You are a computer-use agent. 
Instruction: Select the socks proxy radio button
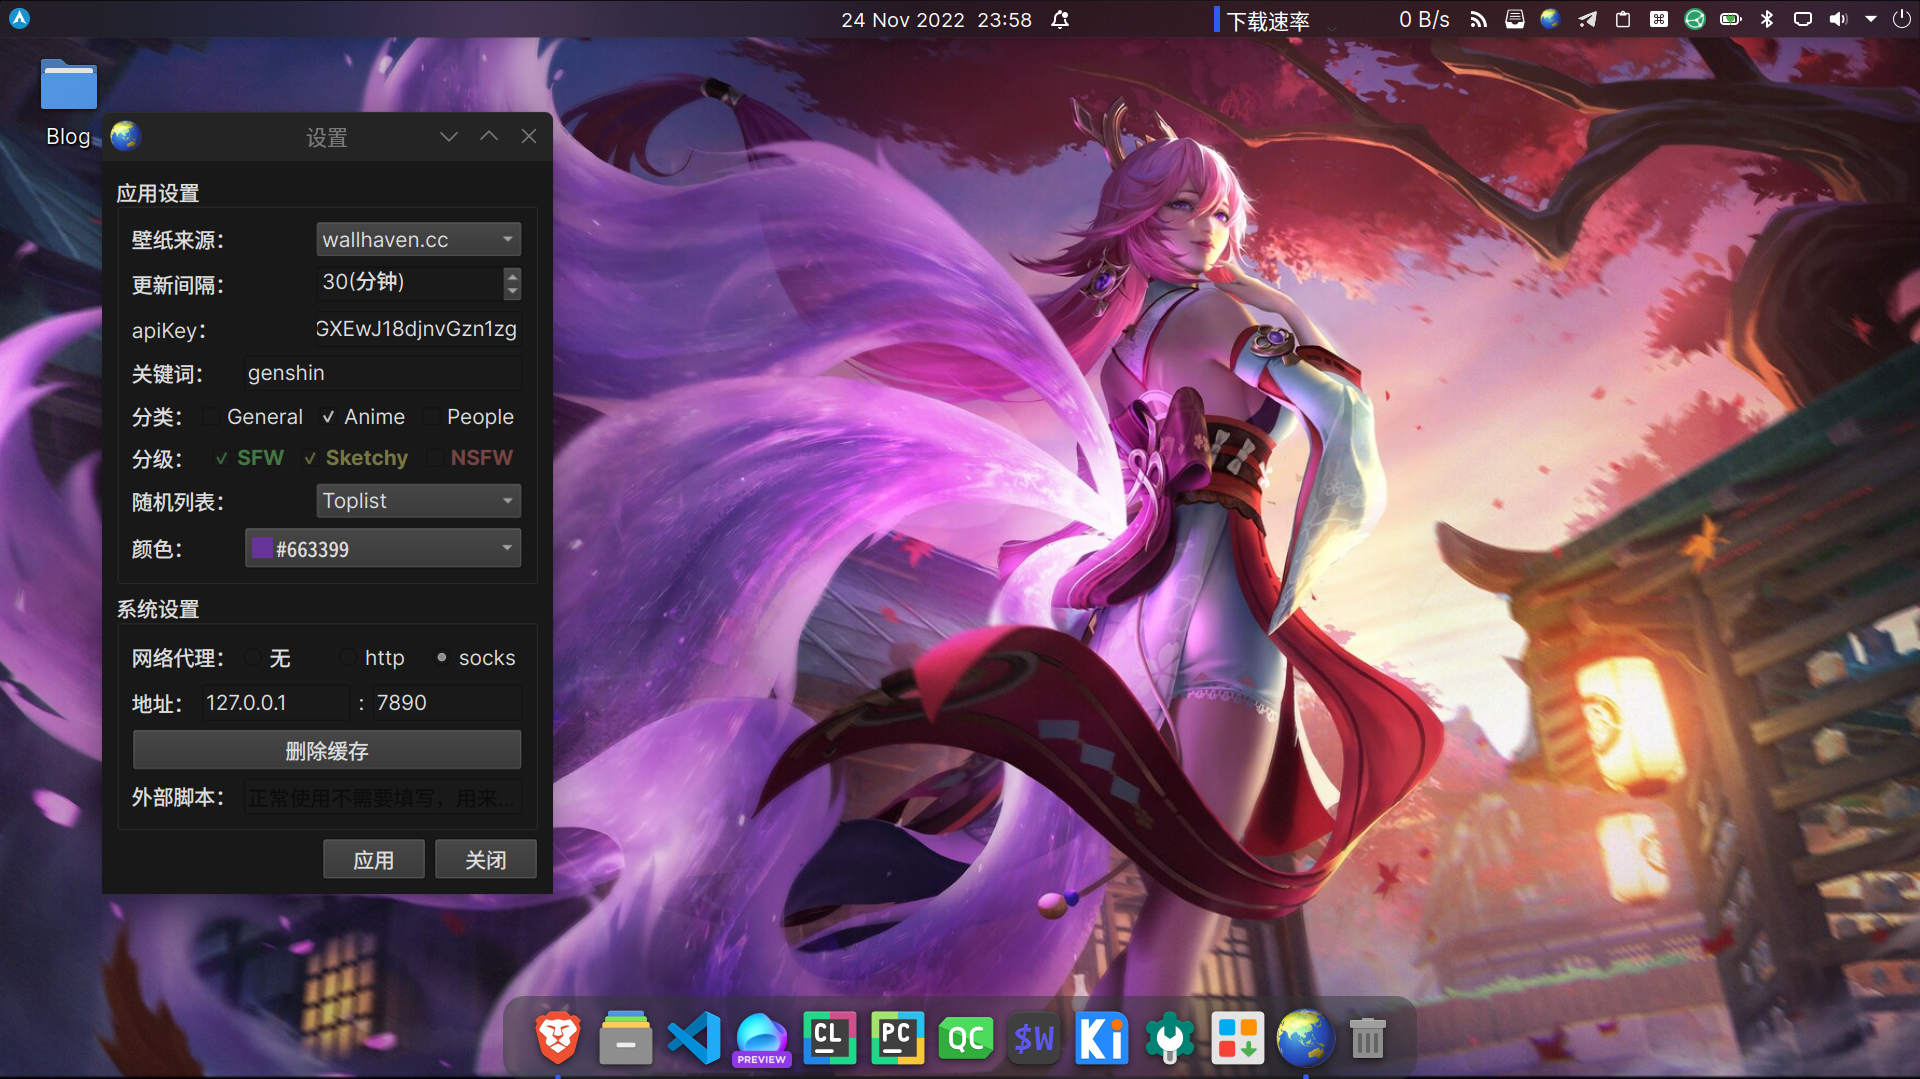(441, 658)
